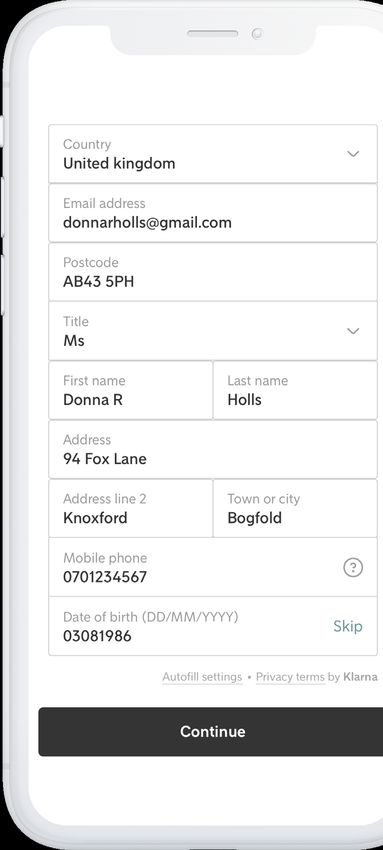Open Autofill settings link
383x850 pixels.
(x=202, y=677)
